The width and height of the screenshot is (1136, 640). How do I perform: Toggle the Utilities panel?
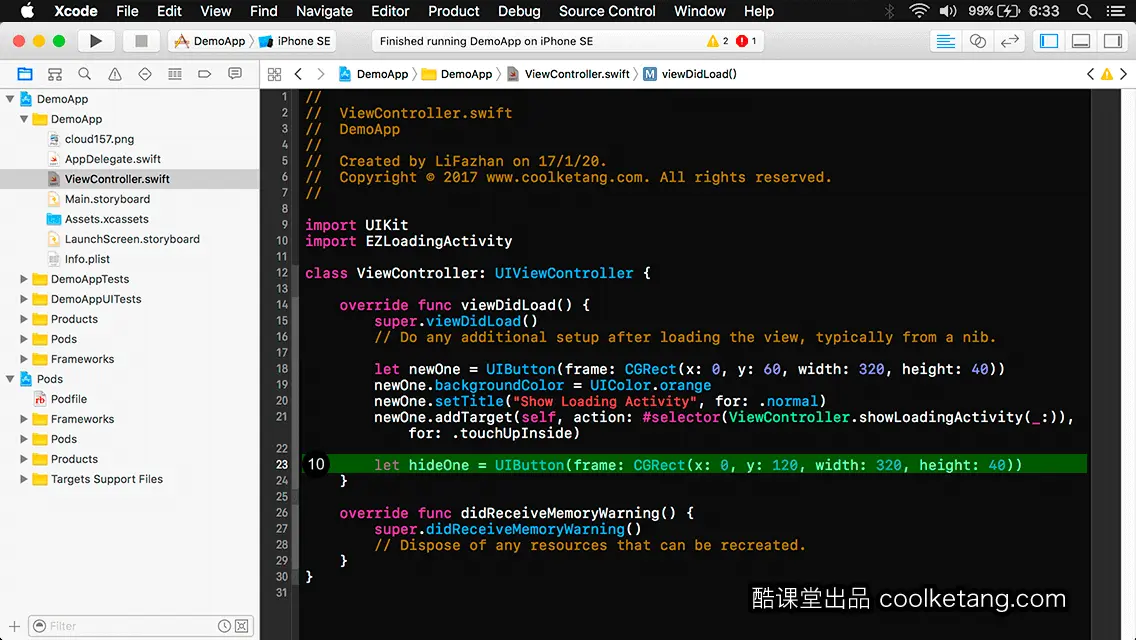[1113, 41]
